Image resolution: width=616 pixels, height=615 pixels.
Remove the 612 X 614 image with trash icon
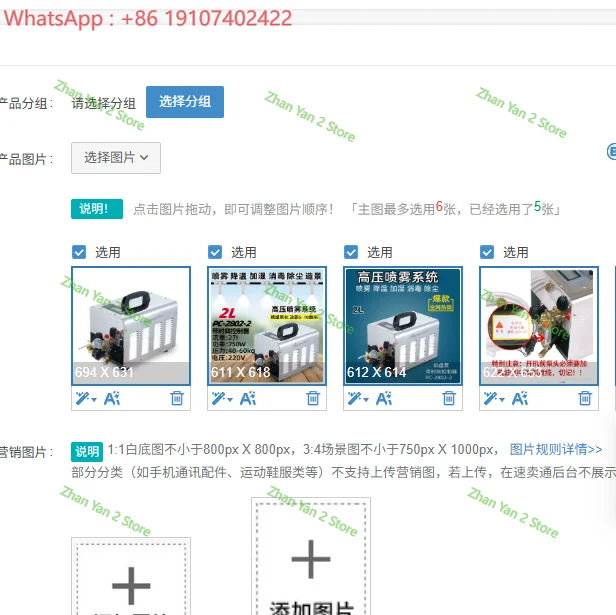coord(449,398)
